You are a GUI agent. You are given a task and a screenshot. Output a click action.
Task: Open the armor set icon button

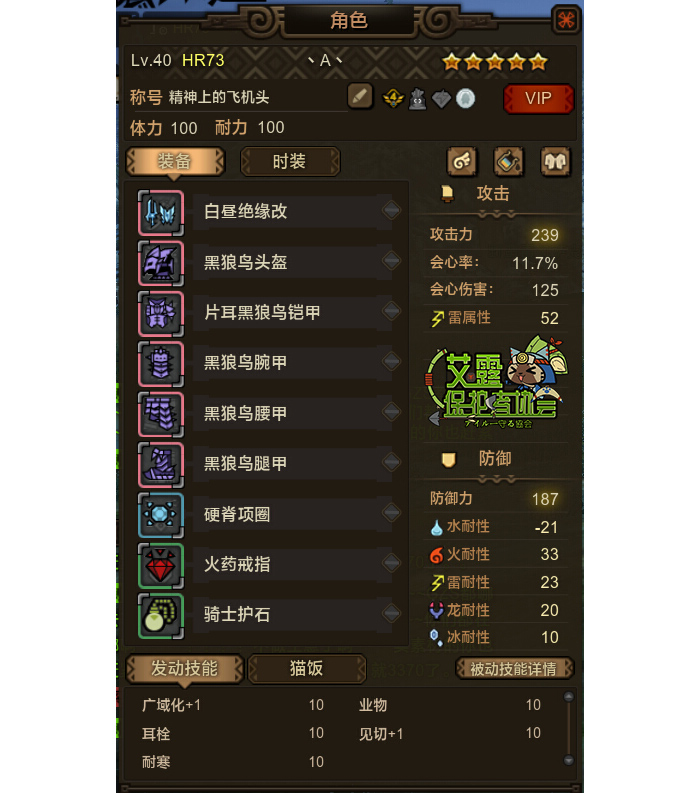pyautogui.click(x=555, y=161)
